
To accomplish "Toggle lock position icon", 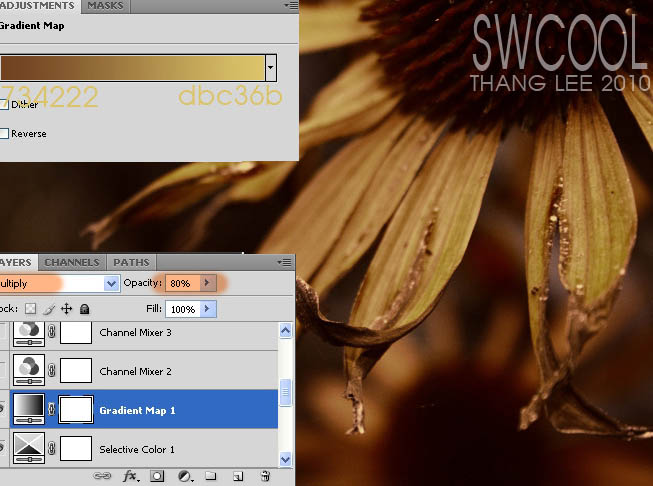I will tap(66, 309).
